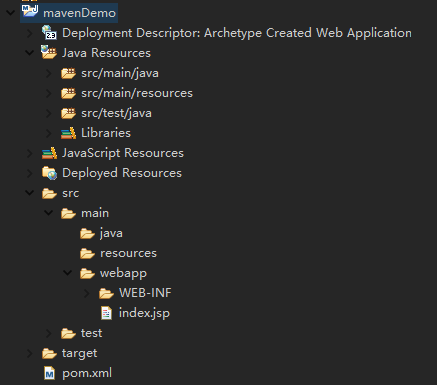
Task: Click the WEB-INF folder icon
Action: pos(106,293)
